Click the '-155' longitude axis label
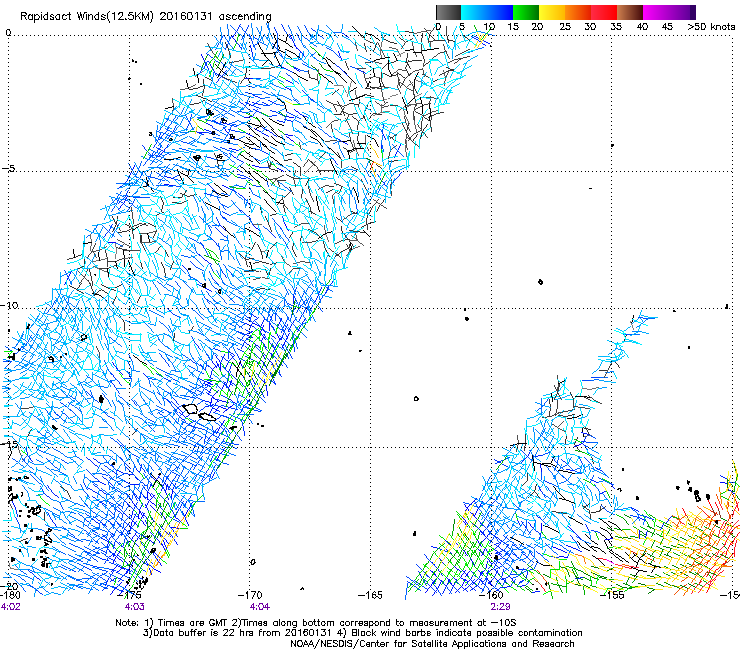Screen dimensions: 740x650 [612, 595]
